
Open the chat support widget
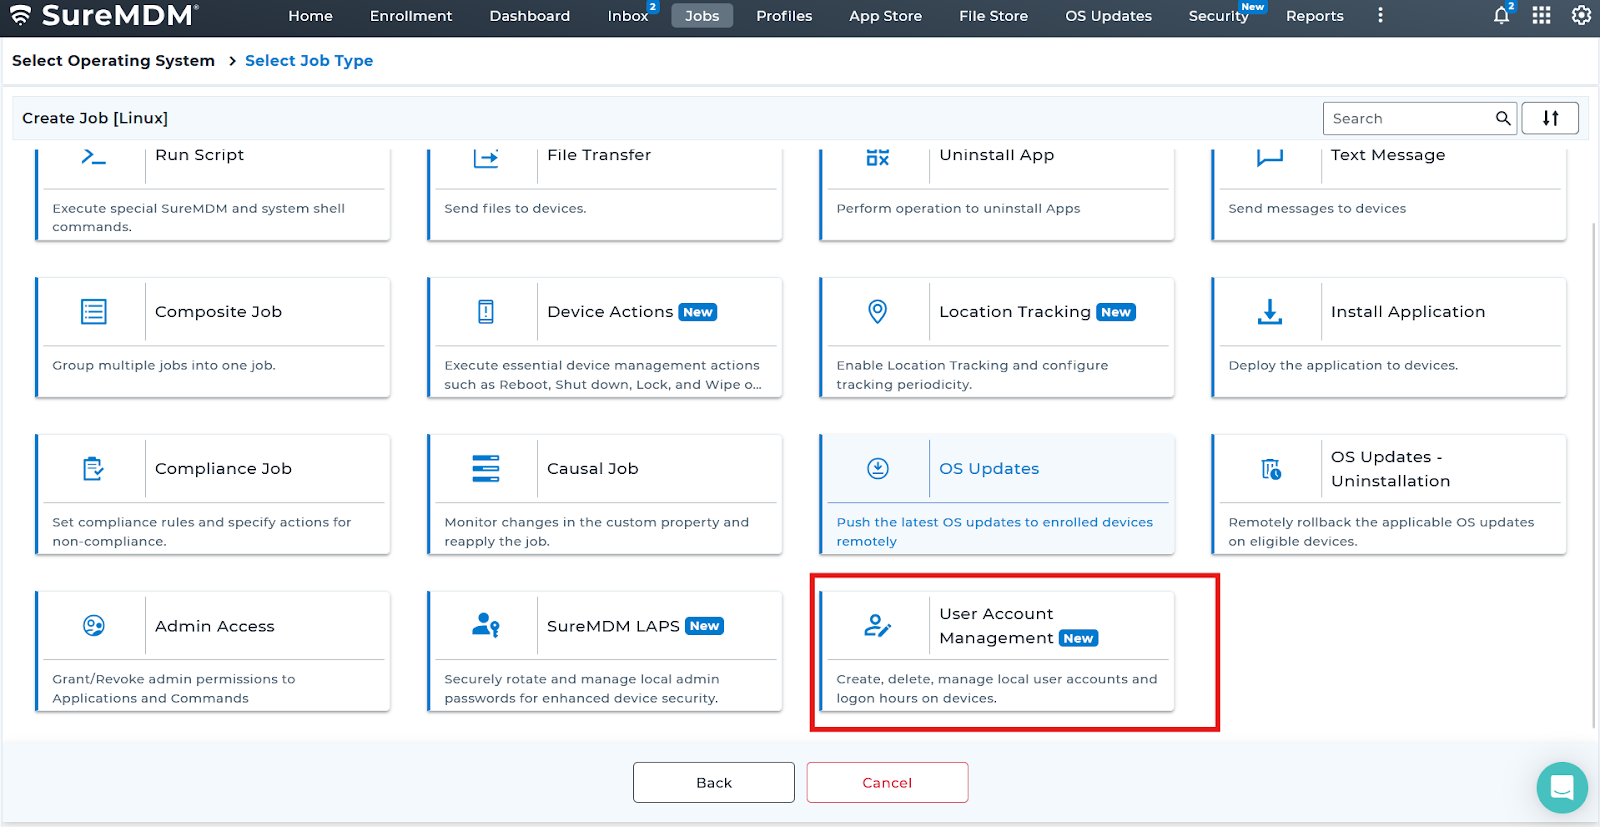(x=1561, y=787)
